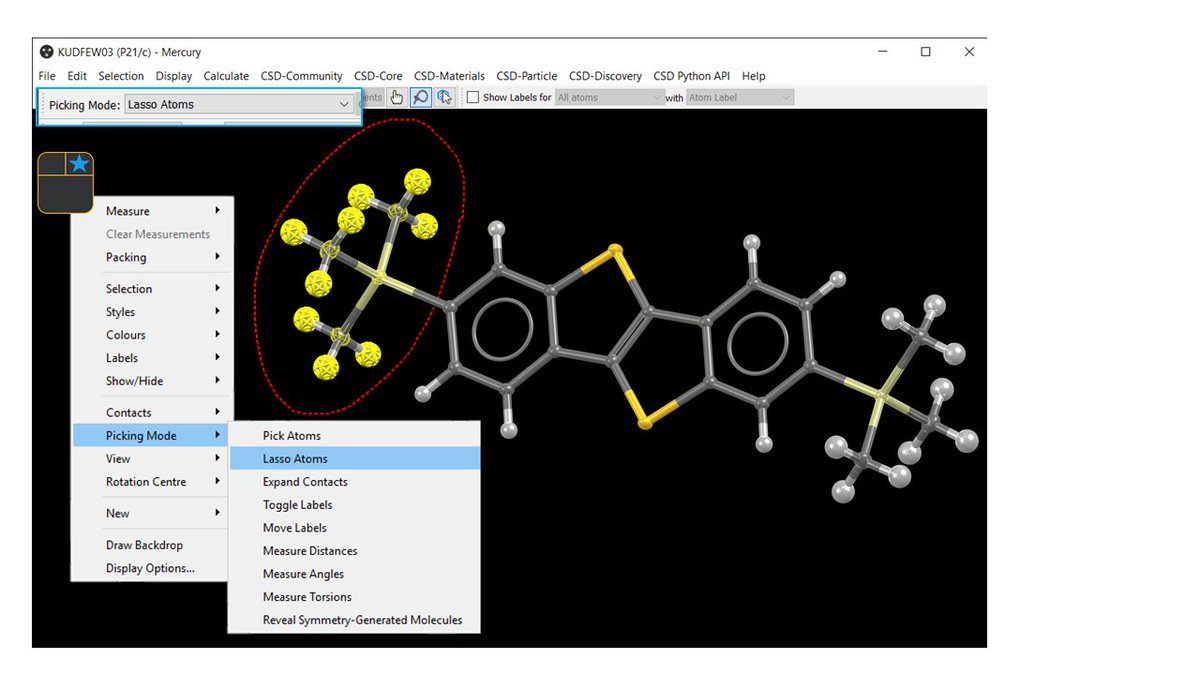The height and width of the screenshot is (675, 1200).
Task: Open the CSD-Particle menu
Action: point(527,76)
